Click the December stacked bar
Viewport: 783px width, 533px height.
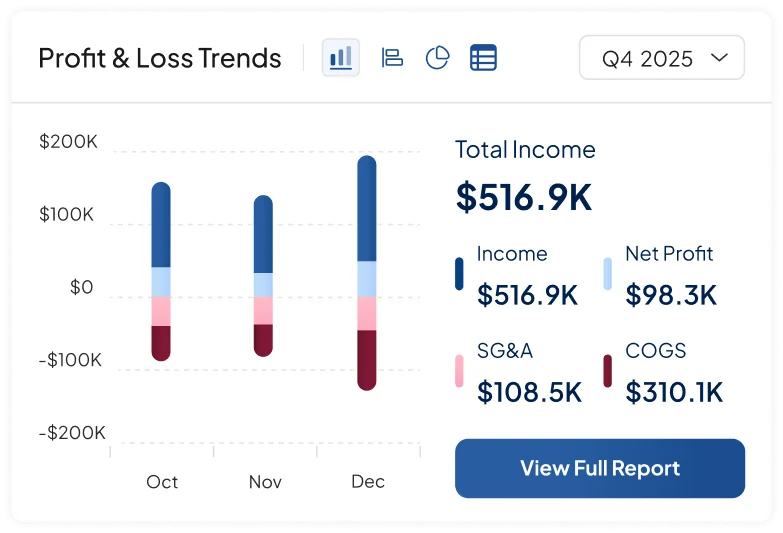367,272
